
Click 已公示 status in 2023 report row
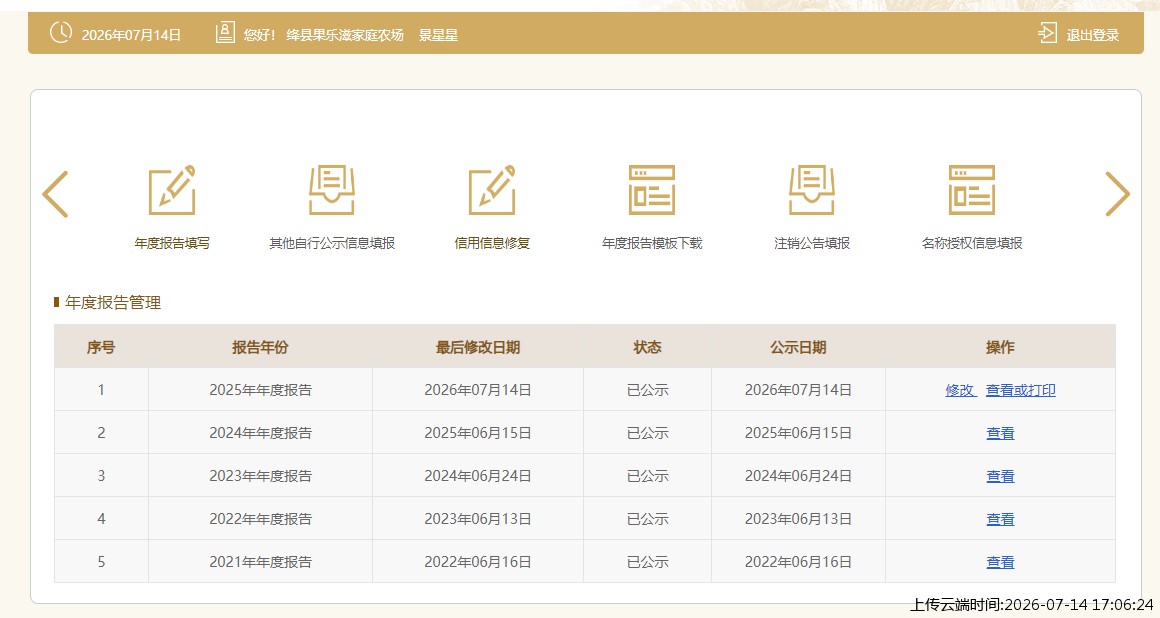click(x=647, y=476)
